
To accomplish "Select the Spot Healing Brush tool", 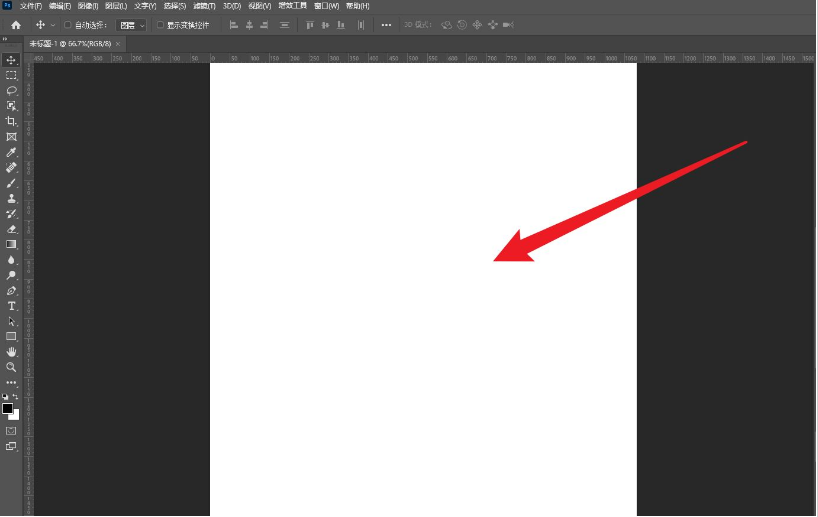I will (x=11, y=167).
